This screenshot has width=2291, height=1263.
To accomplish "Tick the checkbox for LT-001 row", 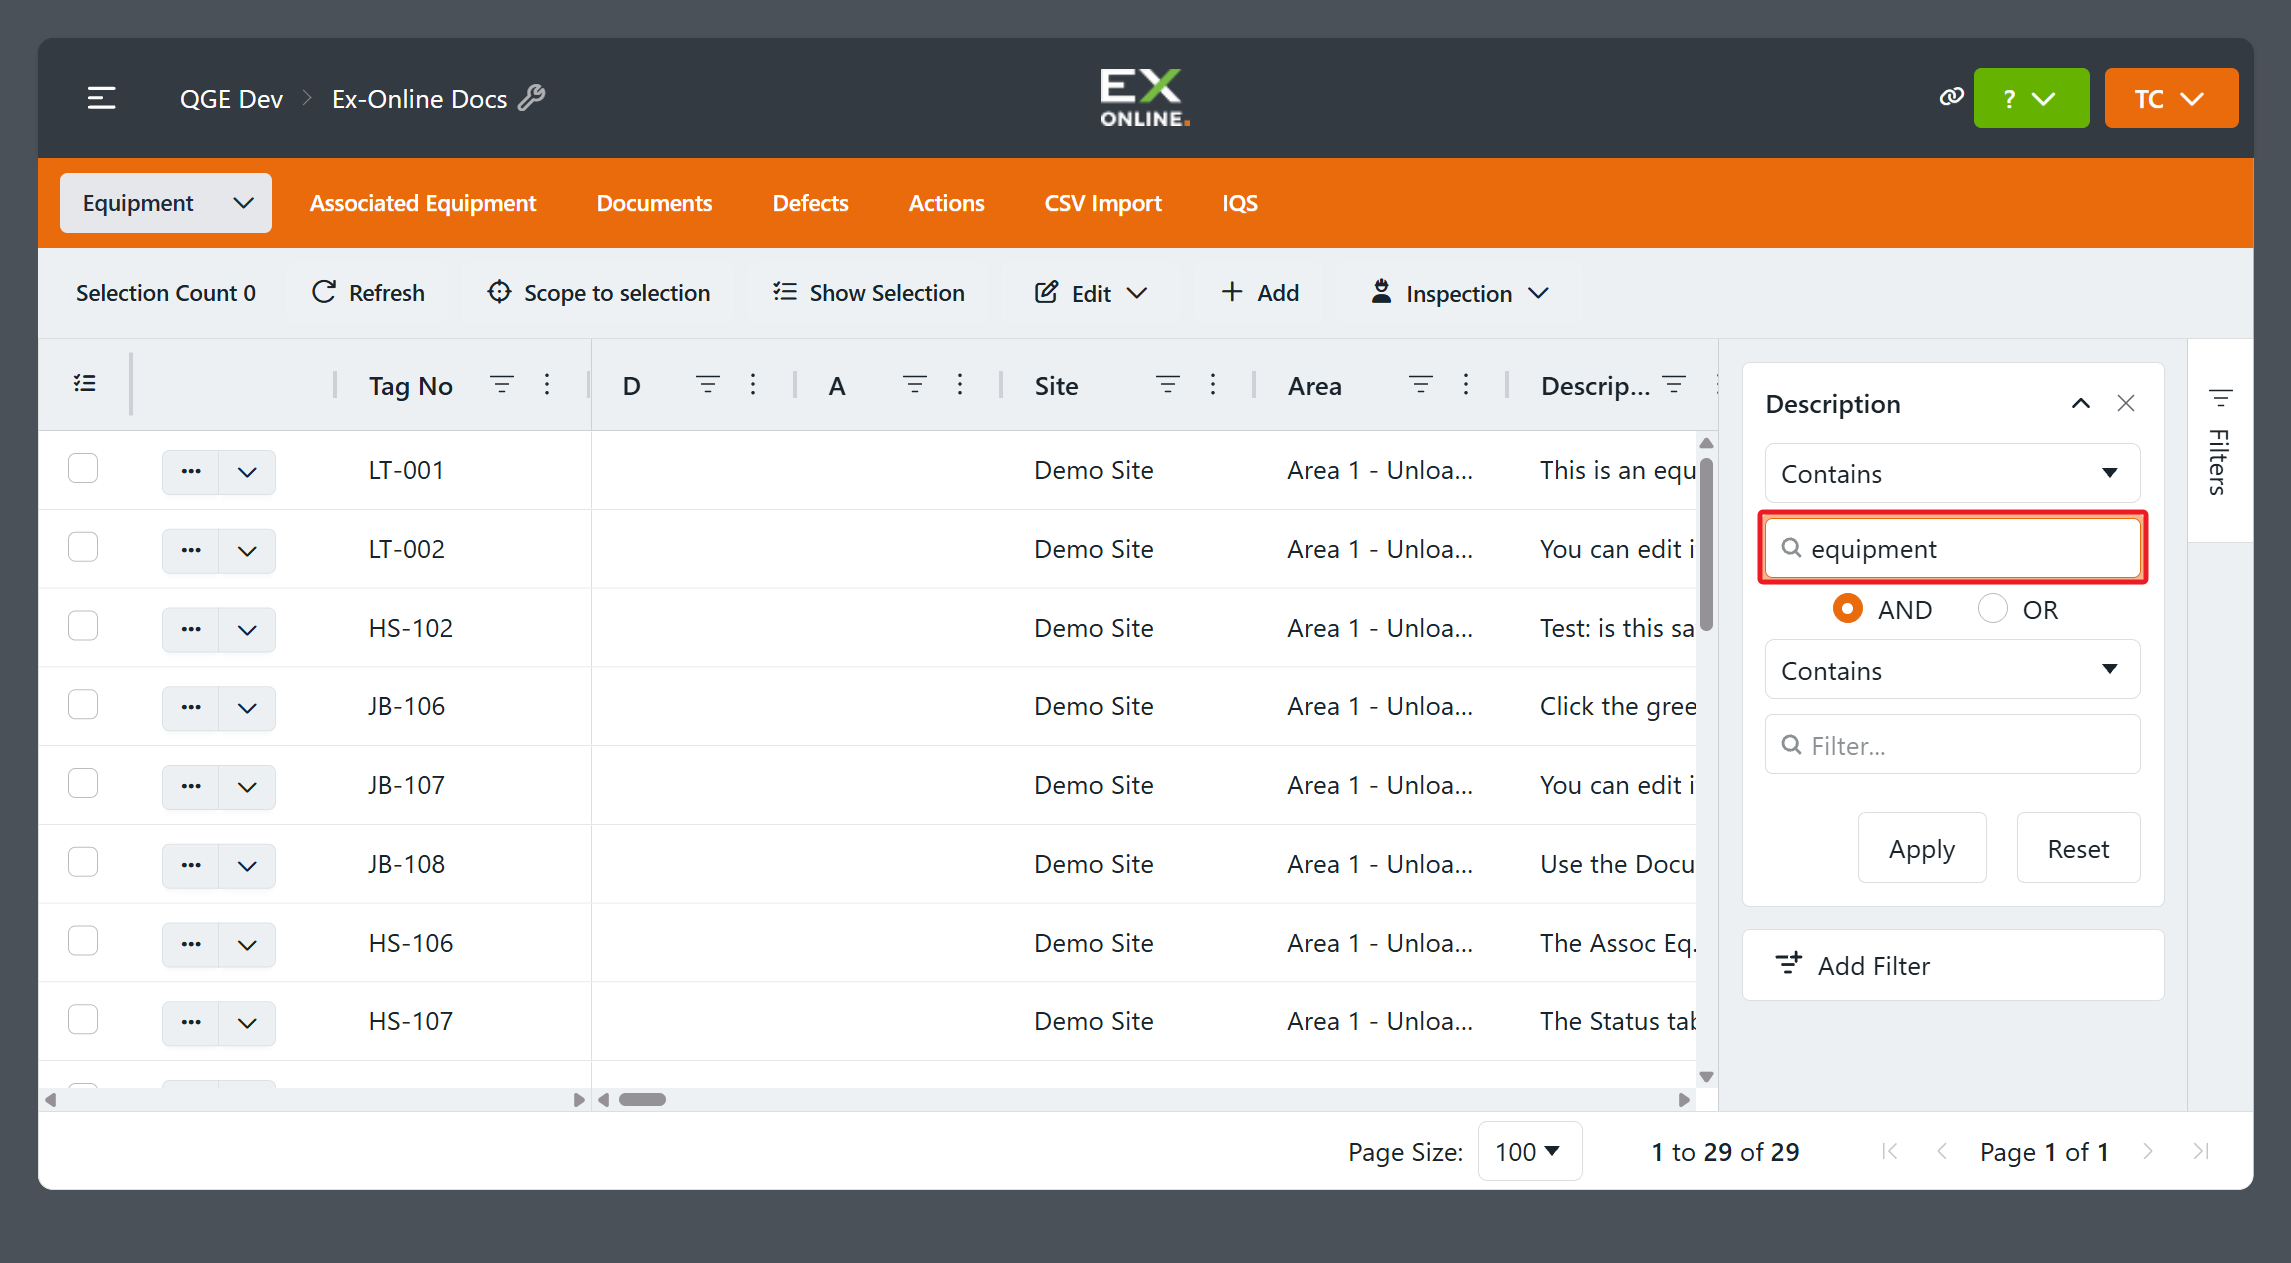I will (83, 468).
